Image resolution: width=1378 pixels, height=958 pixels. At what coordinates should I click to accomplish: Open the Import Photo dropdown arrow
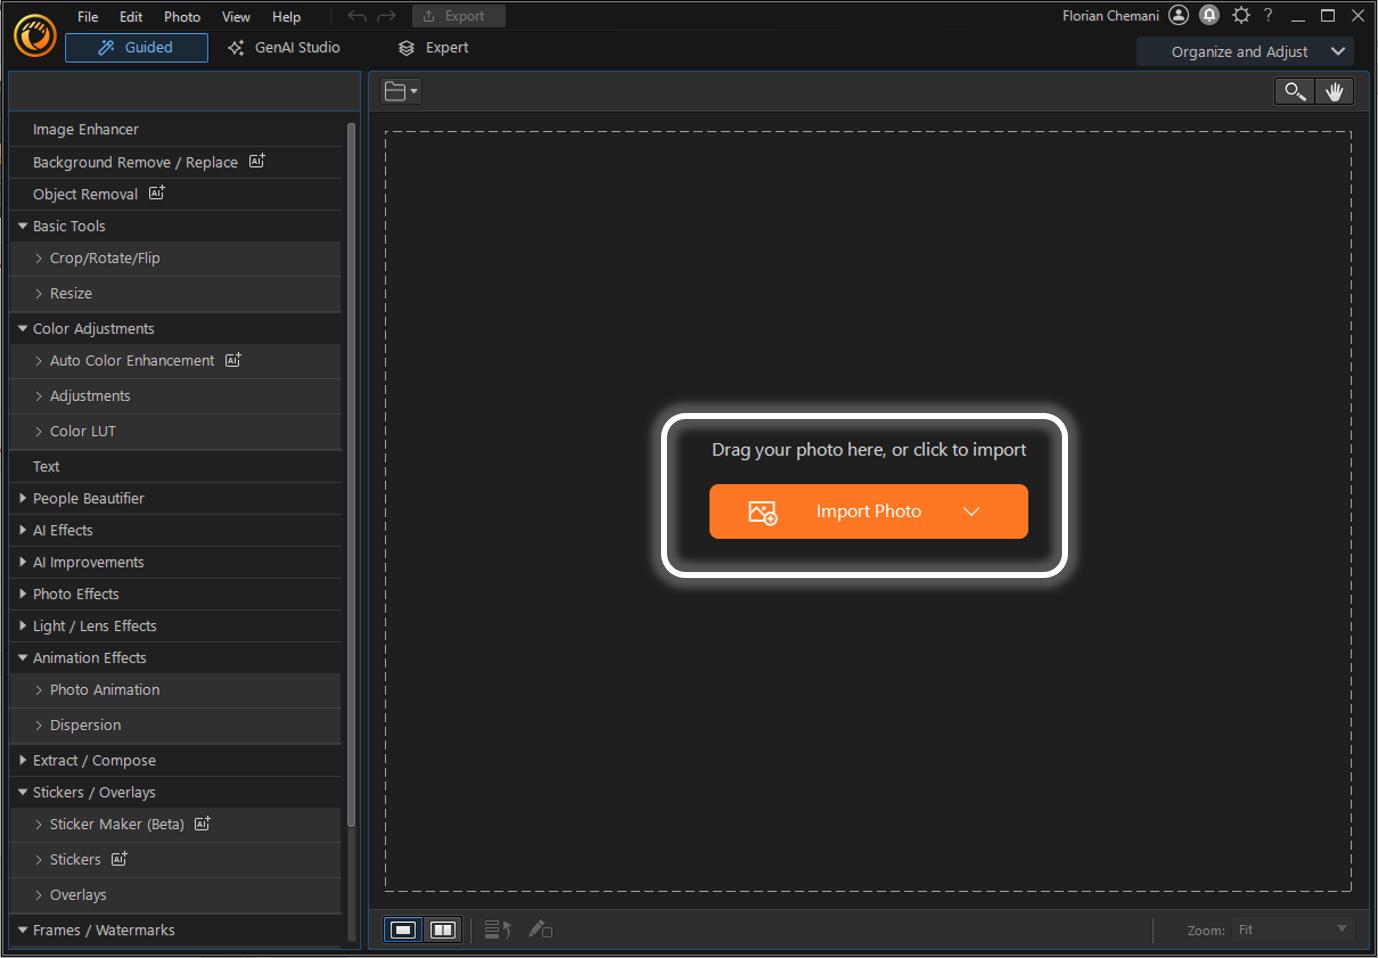[x=971, y=511]
